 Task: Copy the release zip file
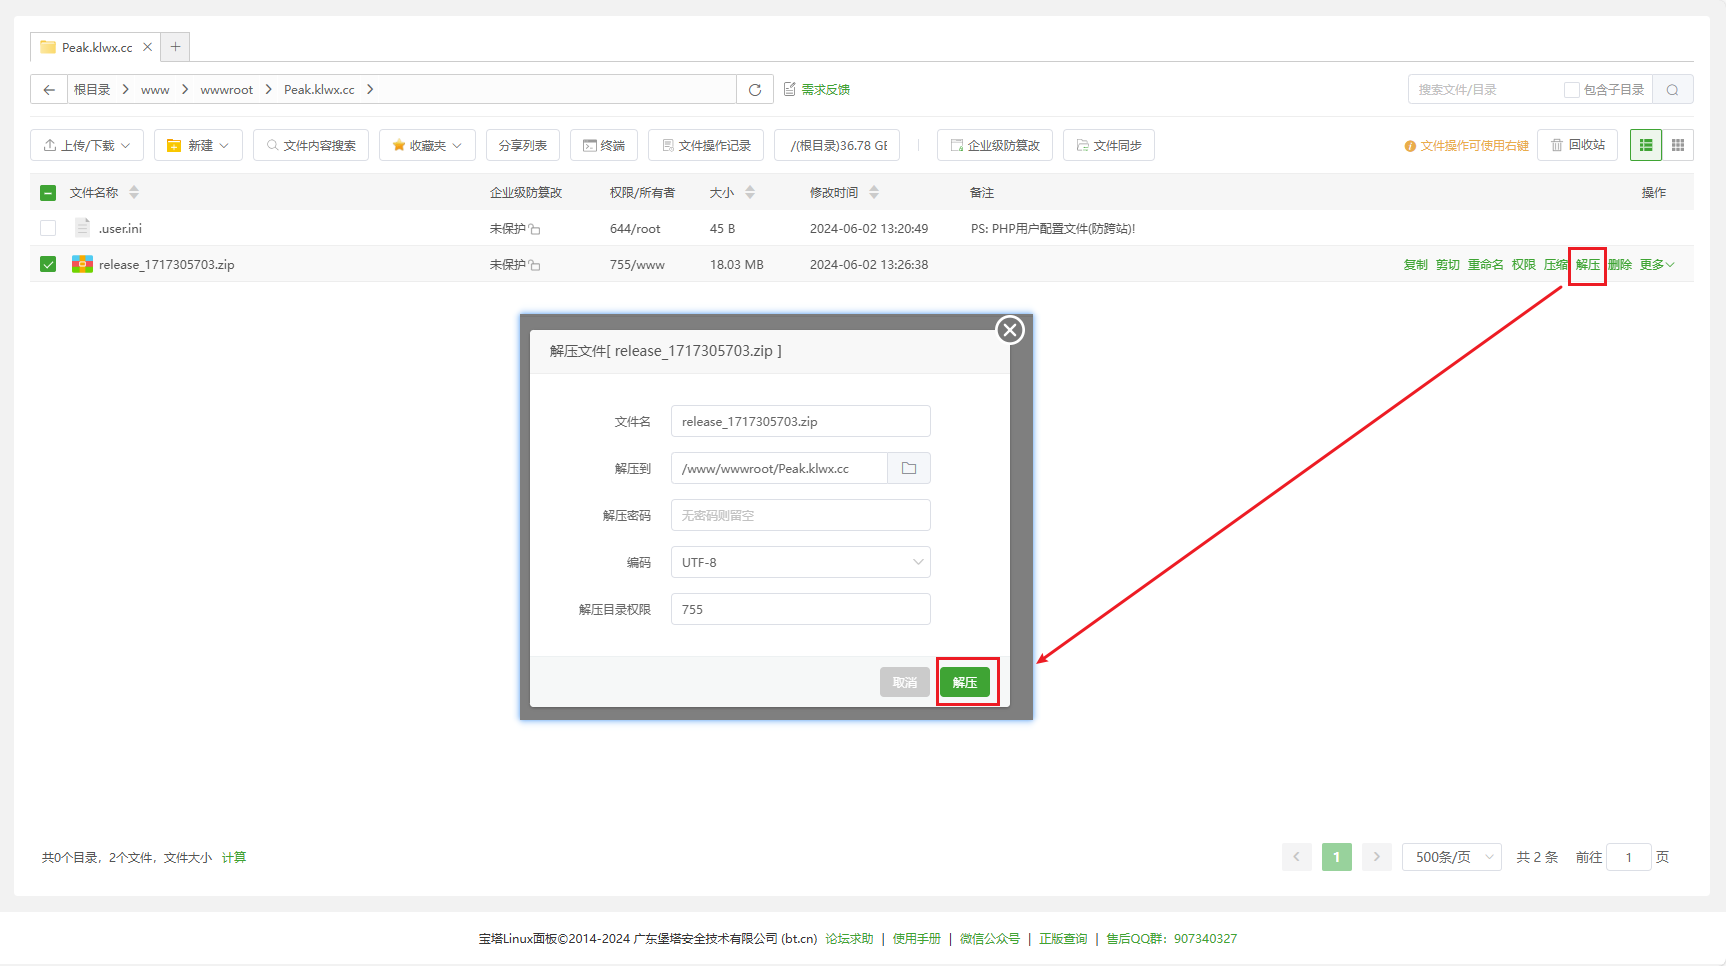(1415, 264)
